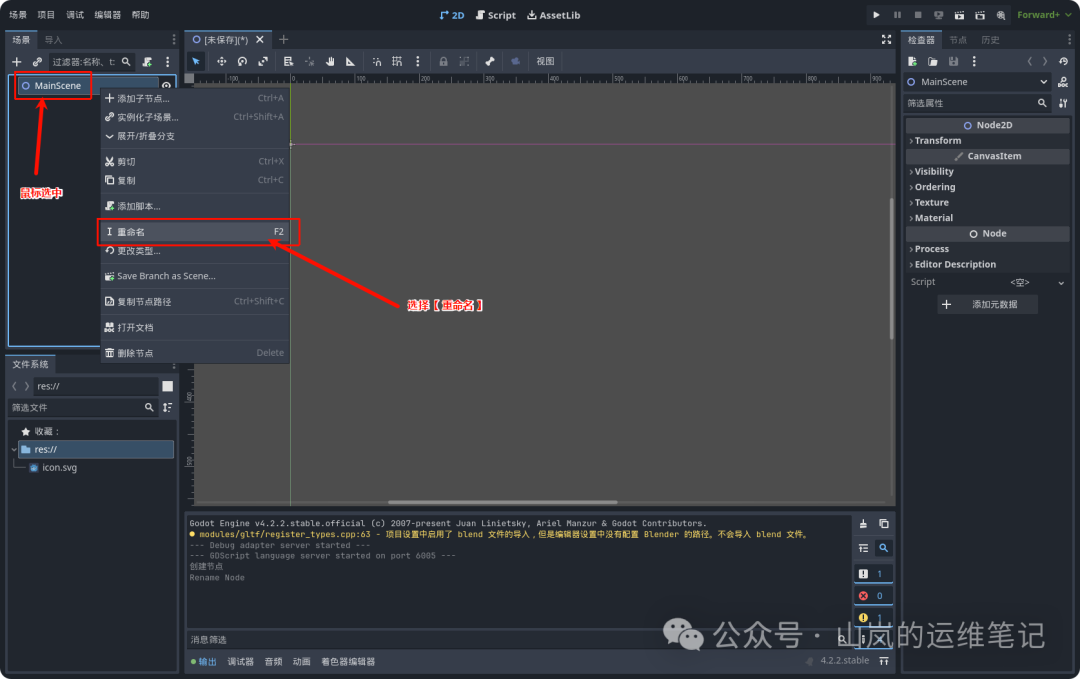The width and height of the screenshot is (1080, 679).
Task: Toggle MainScene visibility eye icon
Action: [166, 86]
